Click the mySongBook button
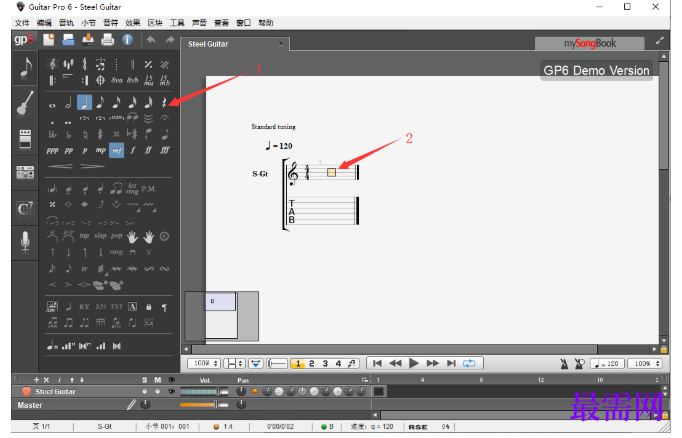The height and width of the screenshot is (438, 682). pos(590,43)
